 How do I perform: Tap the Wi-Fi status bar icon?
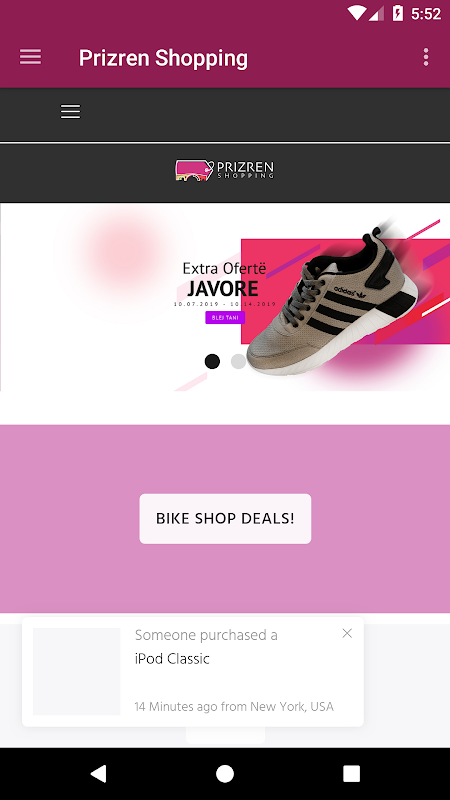[x=357, y=13]
